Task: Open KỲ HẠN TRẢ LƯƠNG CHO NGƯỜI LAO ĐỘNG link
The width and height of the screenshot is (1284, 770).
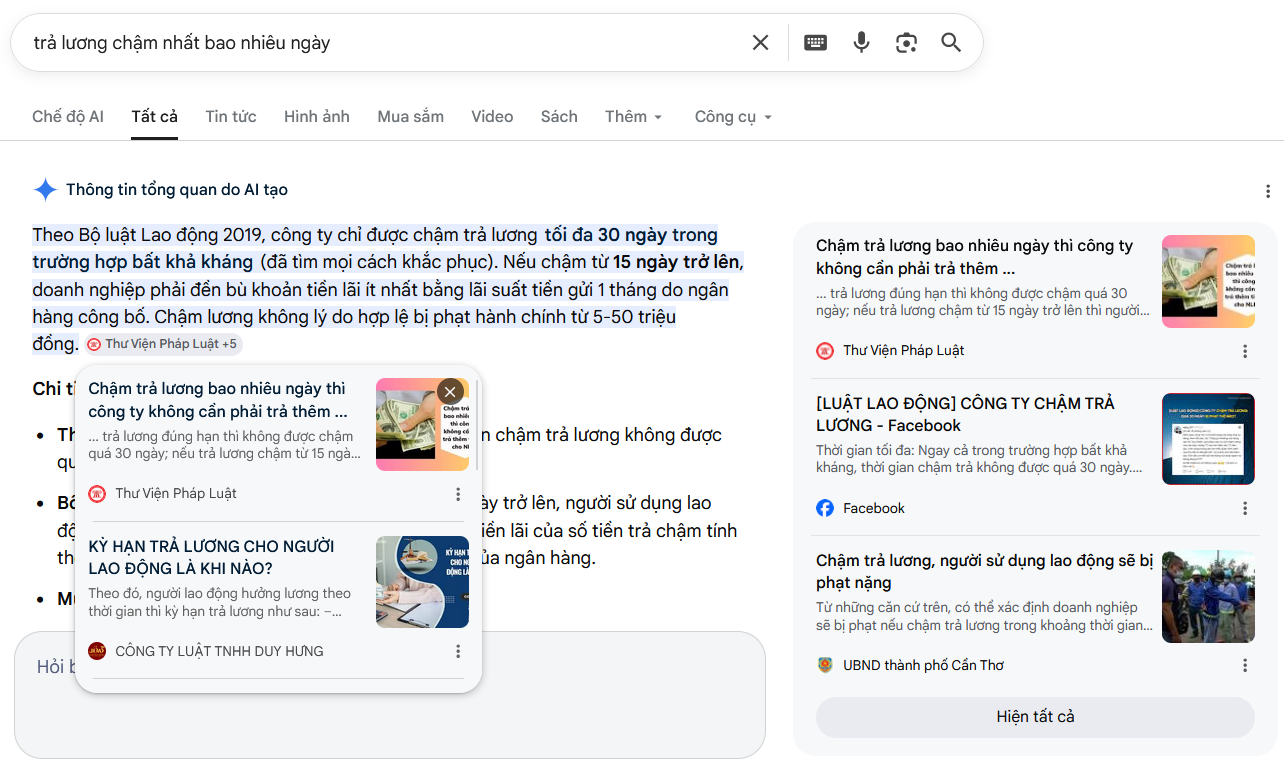Action: click(x=211, y=557)
